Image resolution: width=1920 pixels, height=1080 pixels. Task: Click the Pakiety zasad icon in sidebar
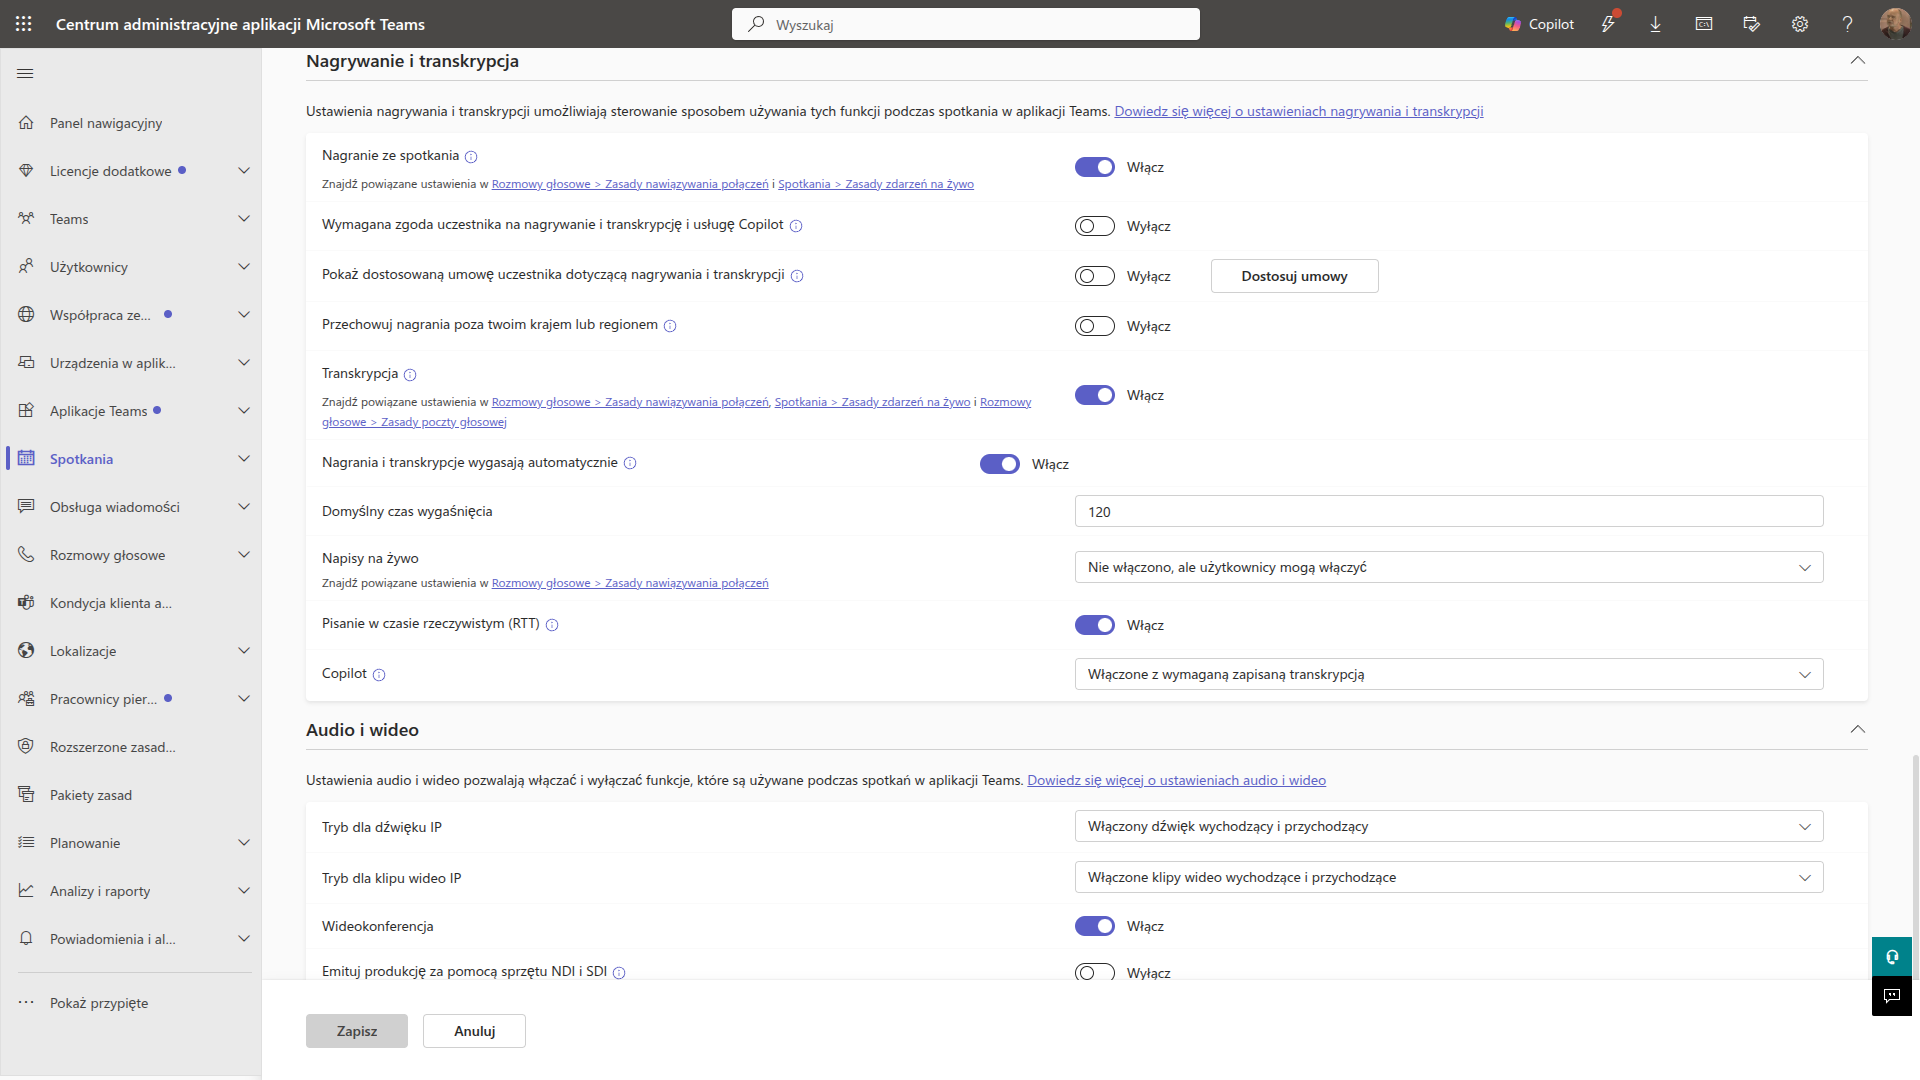(x=26, y=795)
